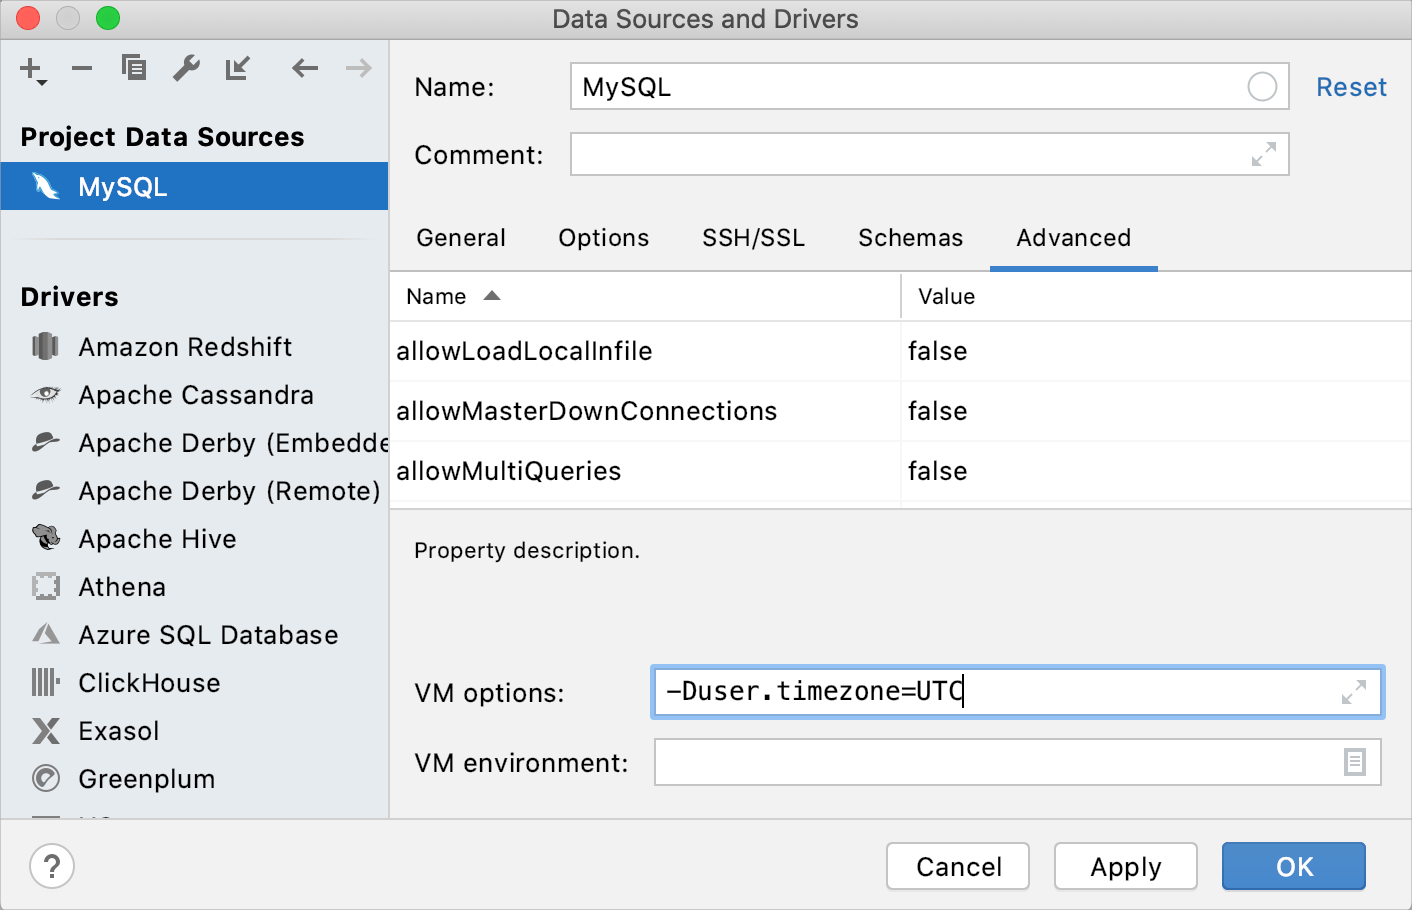Click the Value column header
The height and width of the screenshot is (910, 1412).
(x=1156, y=296)
